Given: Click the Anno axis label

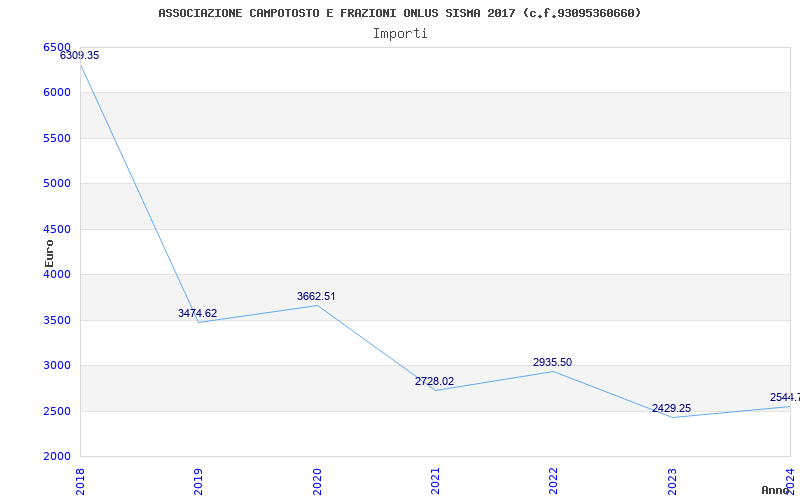Looking at the screenshot, I should click(x=775, y=491).
